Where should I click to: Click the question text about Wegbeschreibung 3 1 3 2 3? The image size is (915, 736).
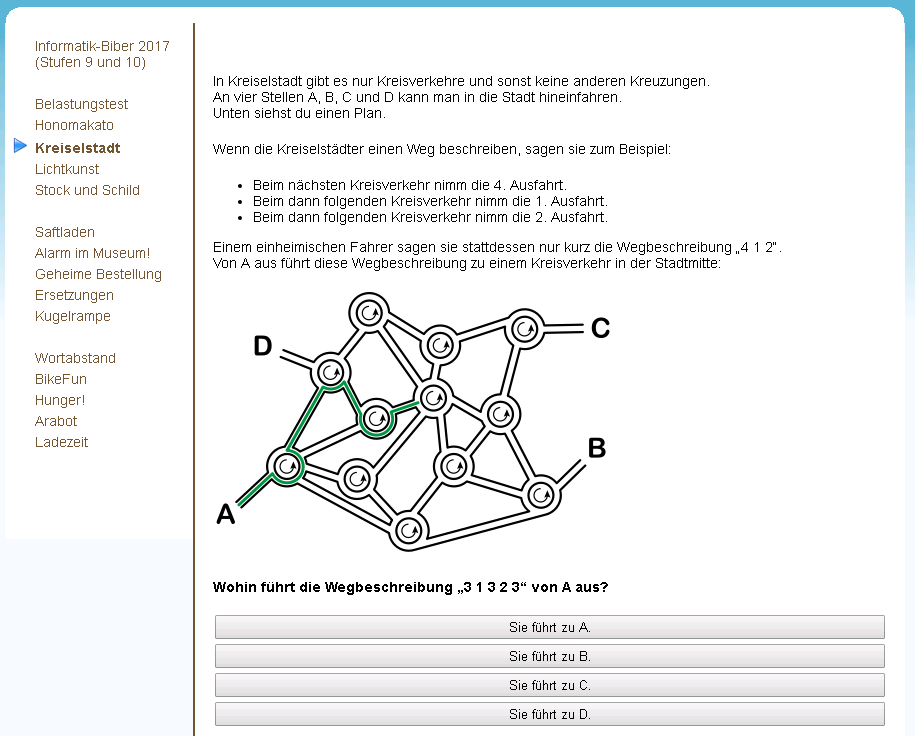(410, 587)
